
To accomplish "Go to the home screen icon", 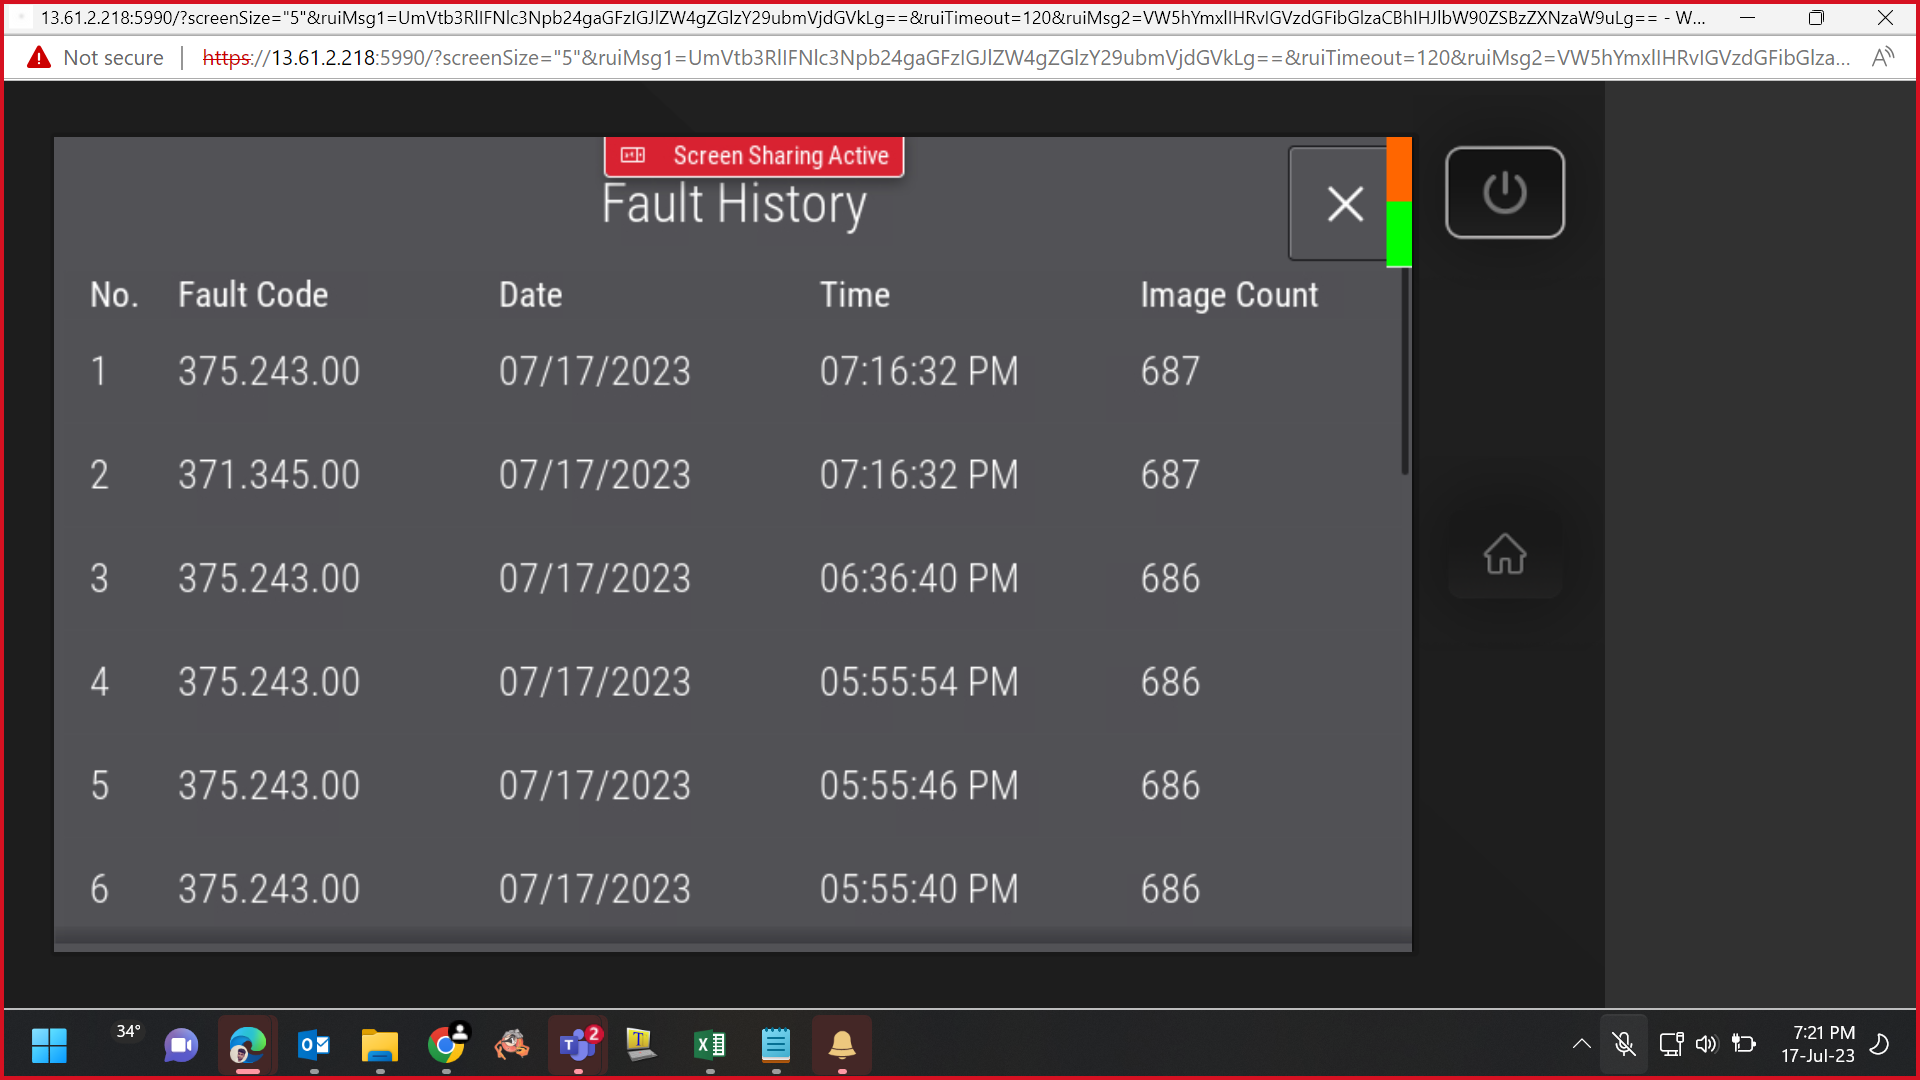I will coord(1504,554).
